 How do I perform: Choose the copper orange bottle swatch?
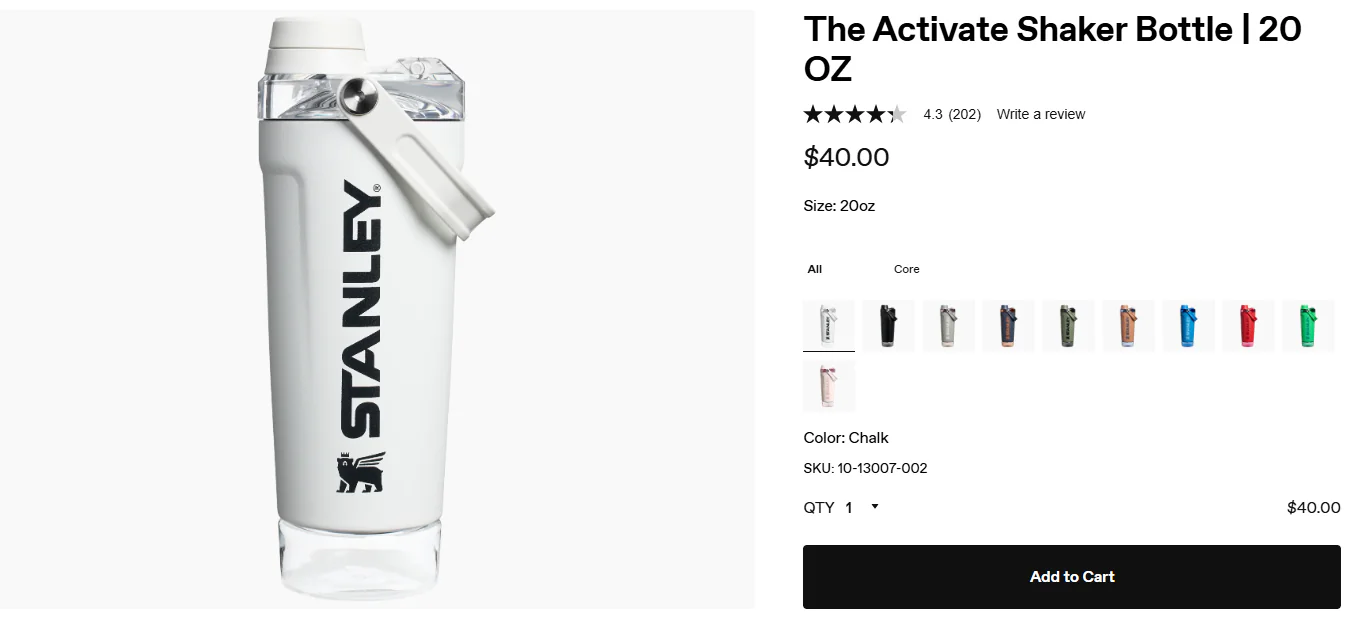(1128, 326)
